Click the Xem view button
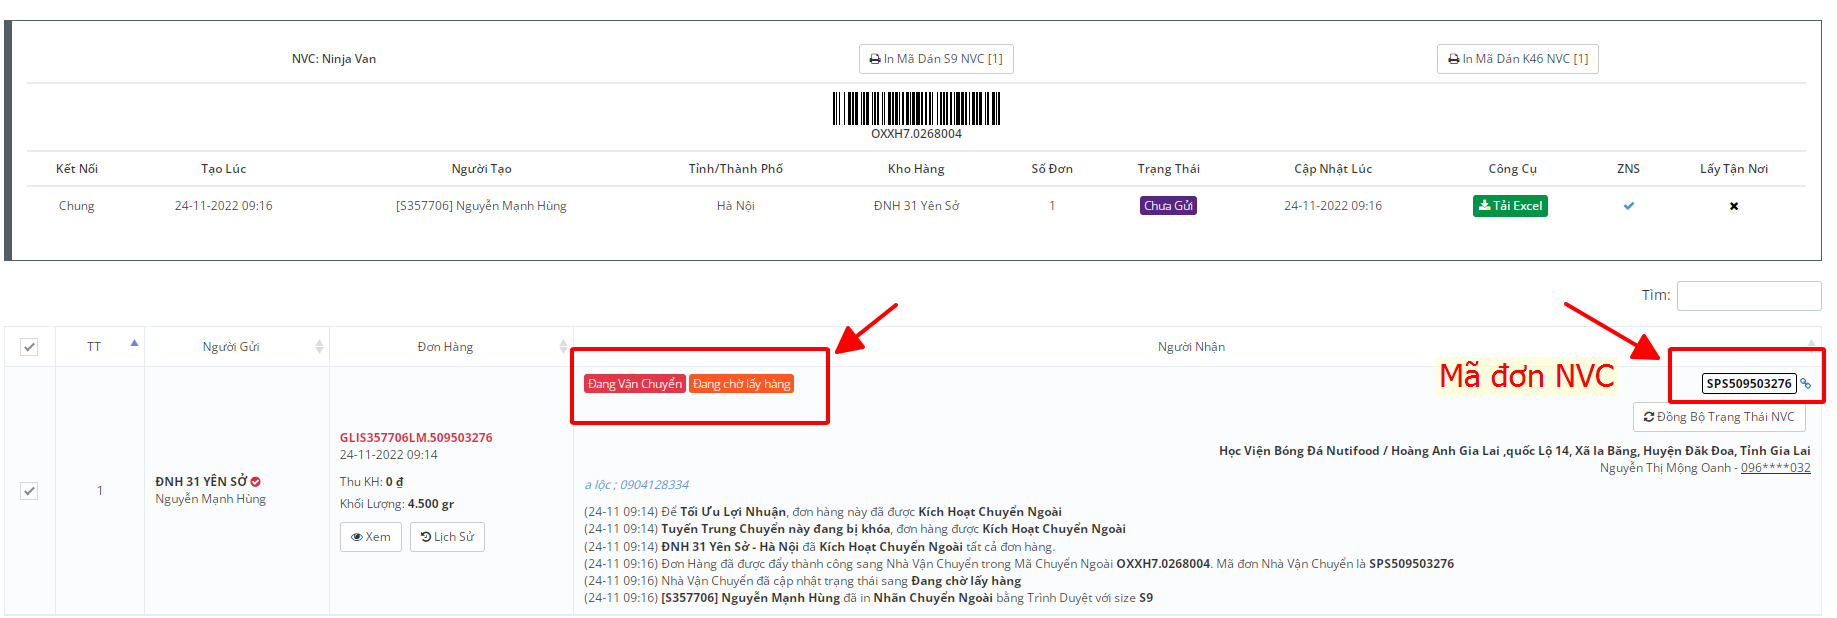Viewport: 1837px width, 618px height. 371,537
